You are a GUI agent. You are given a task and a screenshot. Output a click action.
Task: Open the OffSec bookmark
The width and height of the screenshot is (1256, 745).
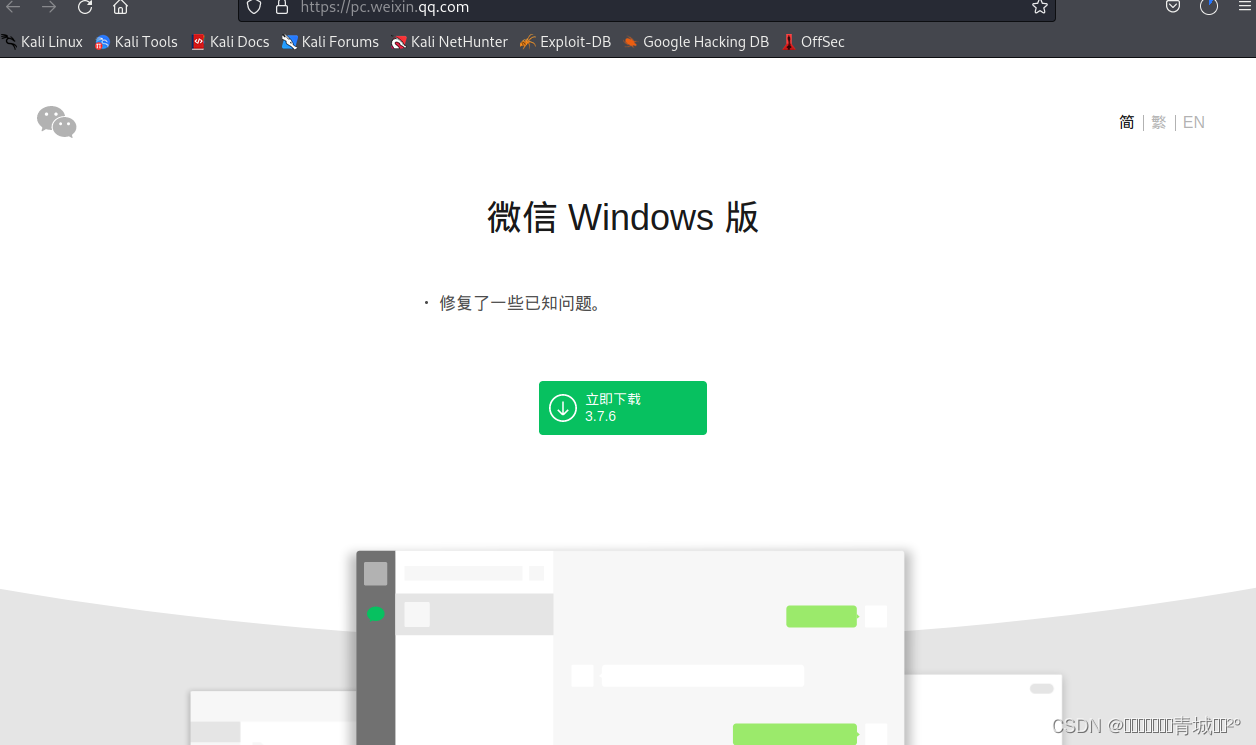point(813,42)
